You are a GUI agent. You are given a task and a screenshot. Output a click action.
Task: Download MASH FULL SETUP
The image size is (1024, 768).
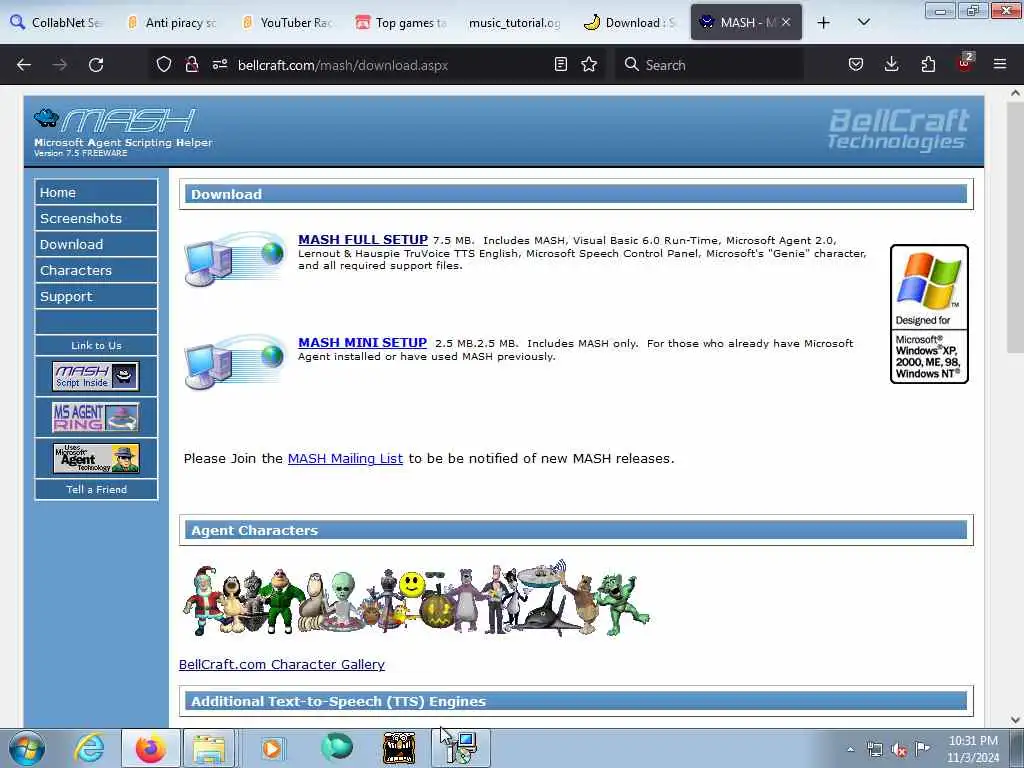pos(362,240)
